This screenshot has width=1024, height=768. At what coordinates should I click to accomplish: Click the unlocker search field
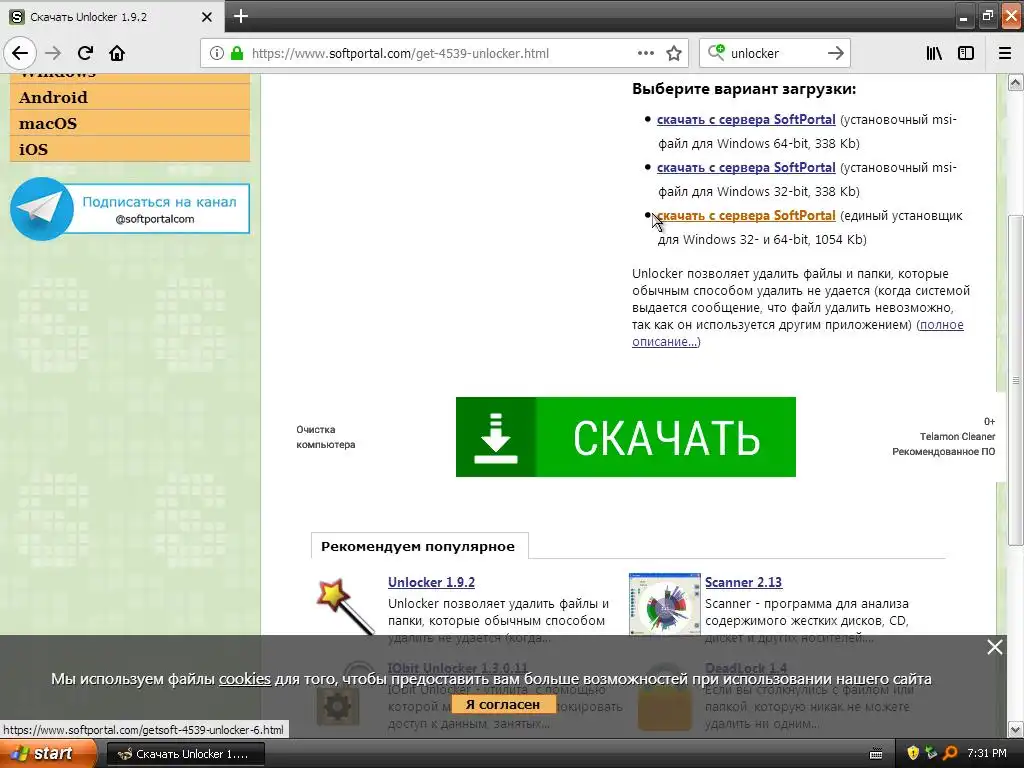coord(774,54)
